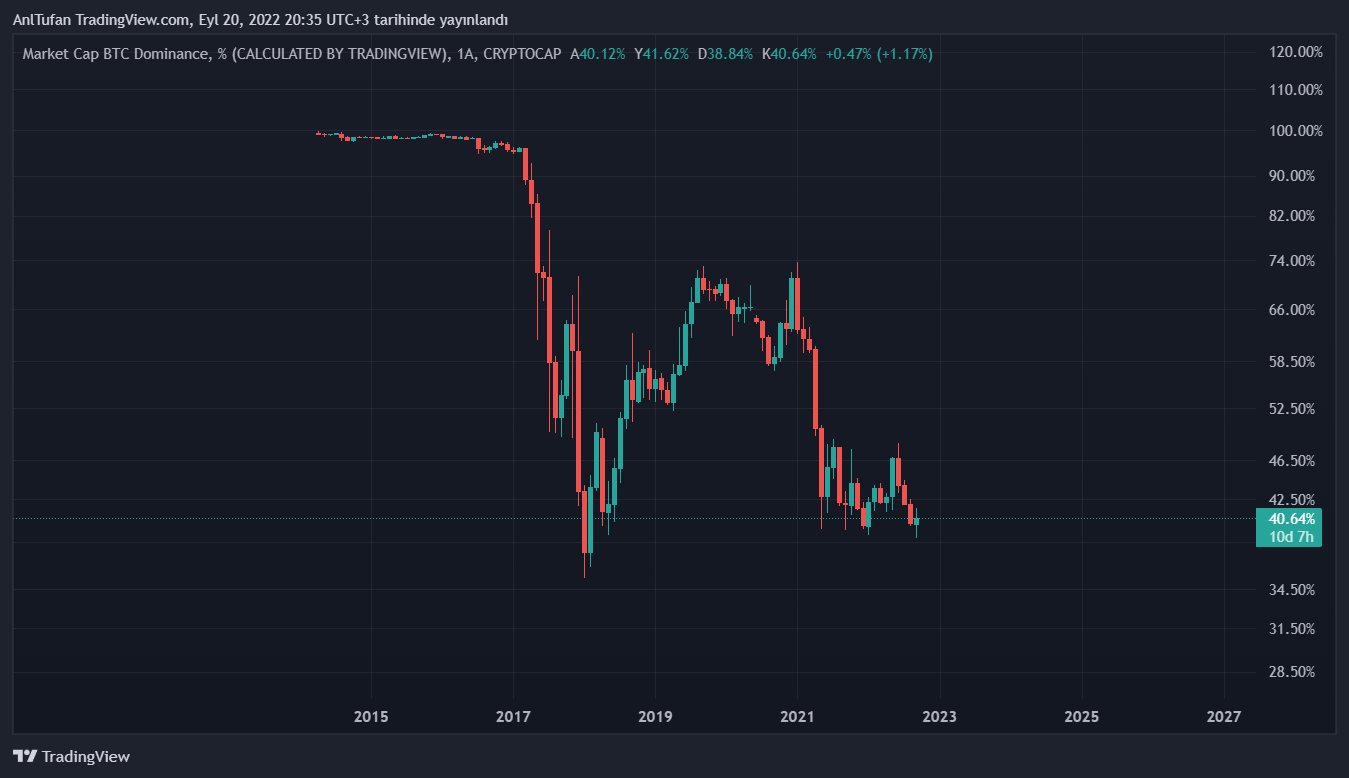
Task: Click the 28.50% level on the price axis
Action: pyautogui.click(x=1297, y=672)
